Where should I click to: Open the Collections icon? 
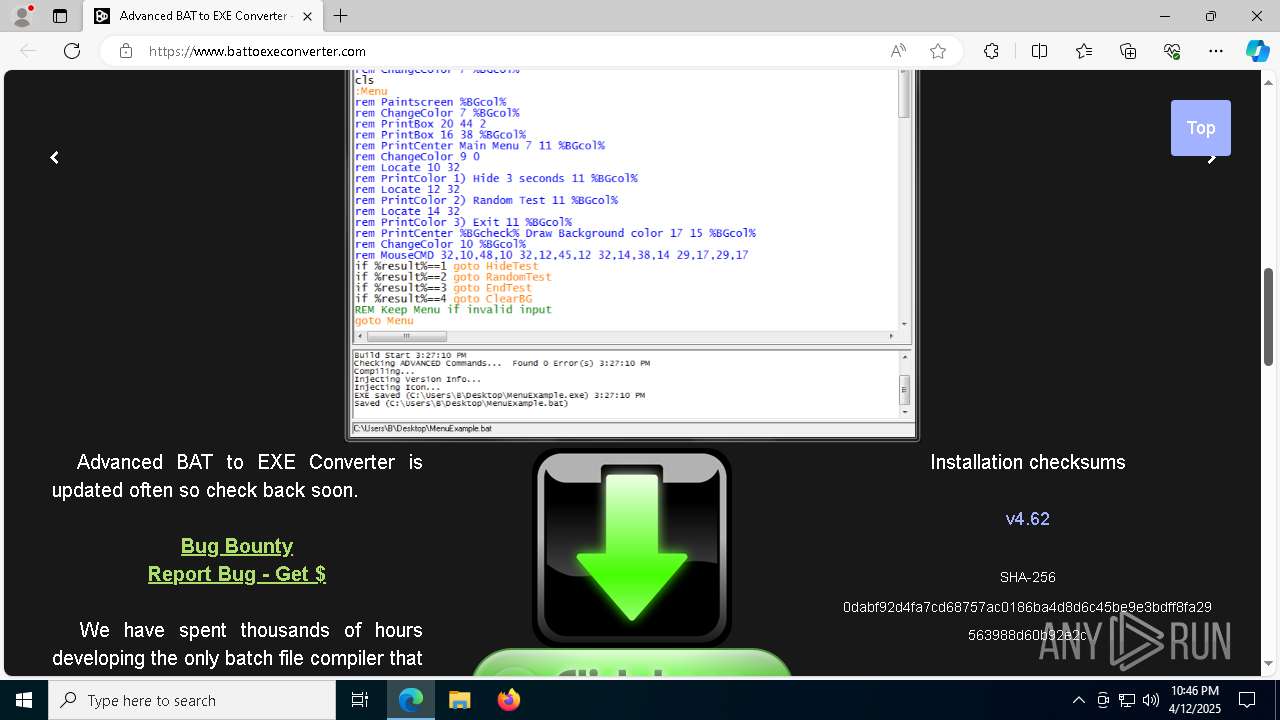[1128, 51]
